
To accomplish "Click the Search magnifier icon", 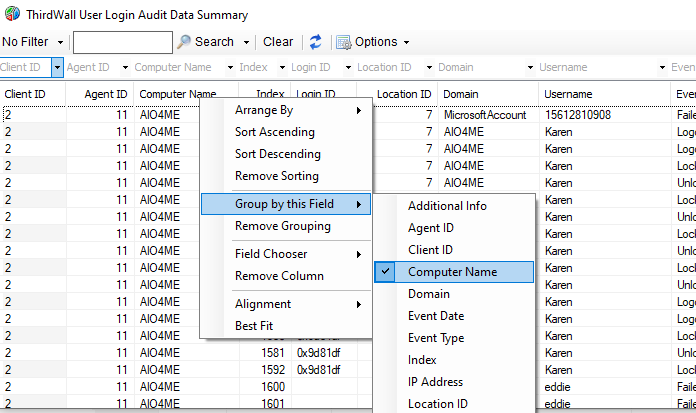I will tap(183, 42).
